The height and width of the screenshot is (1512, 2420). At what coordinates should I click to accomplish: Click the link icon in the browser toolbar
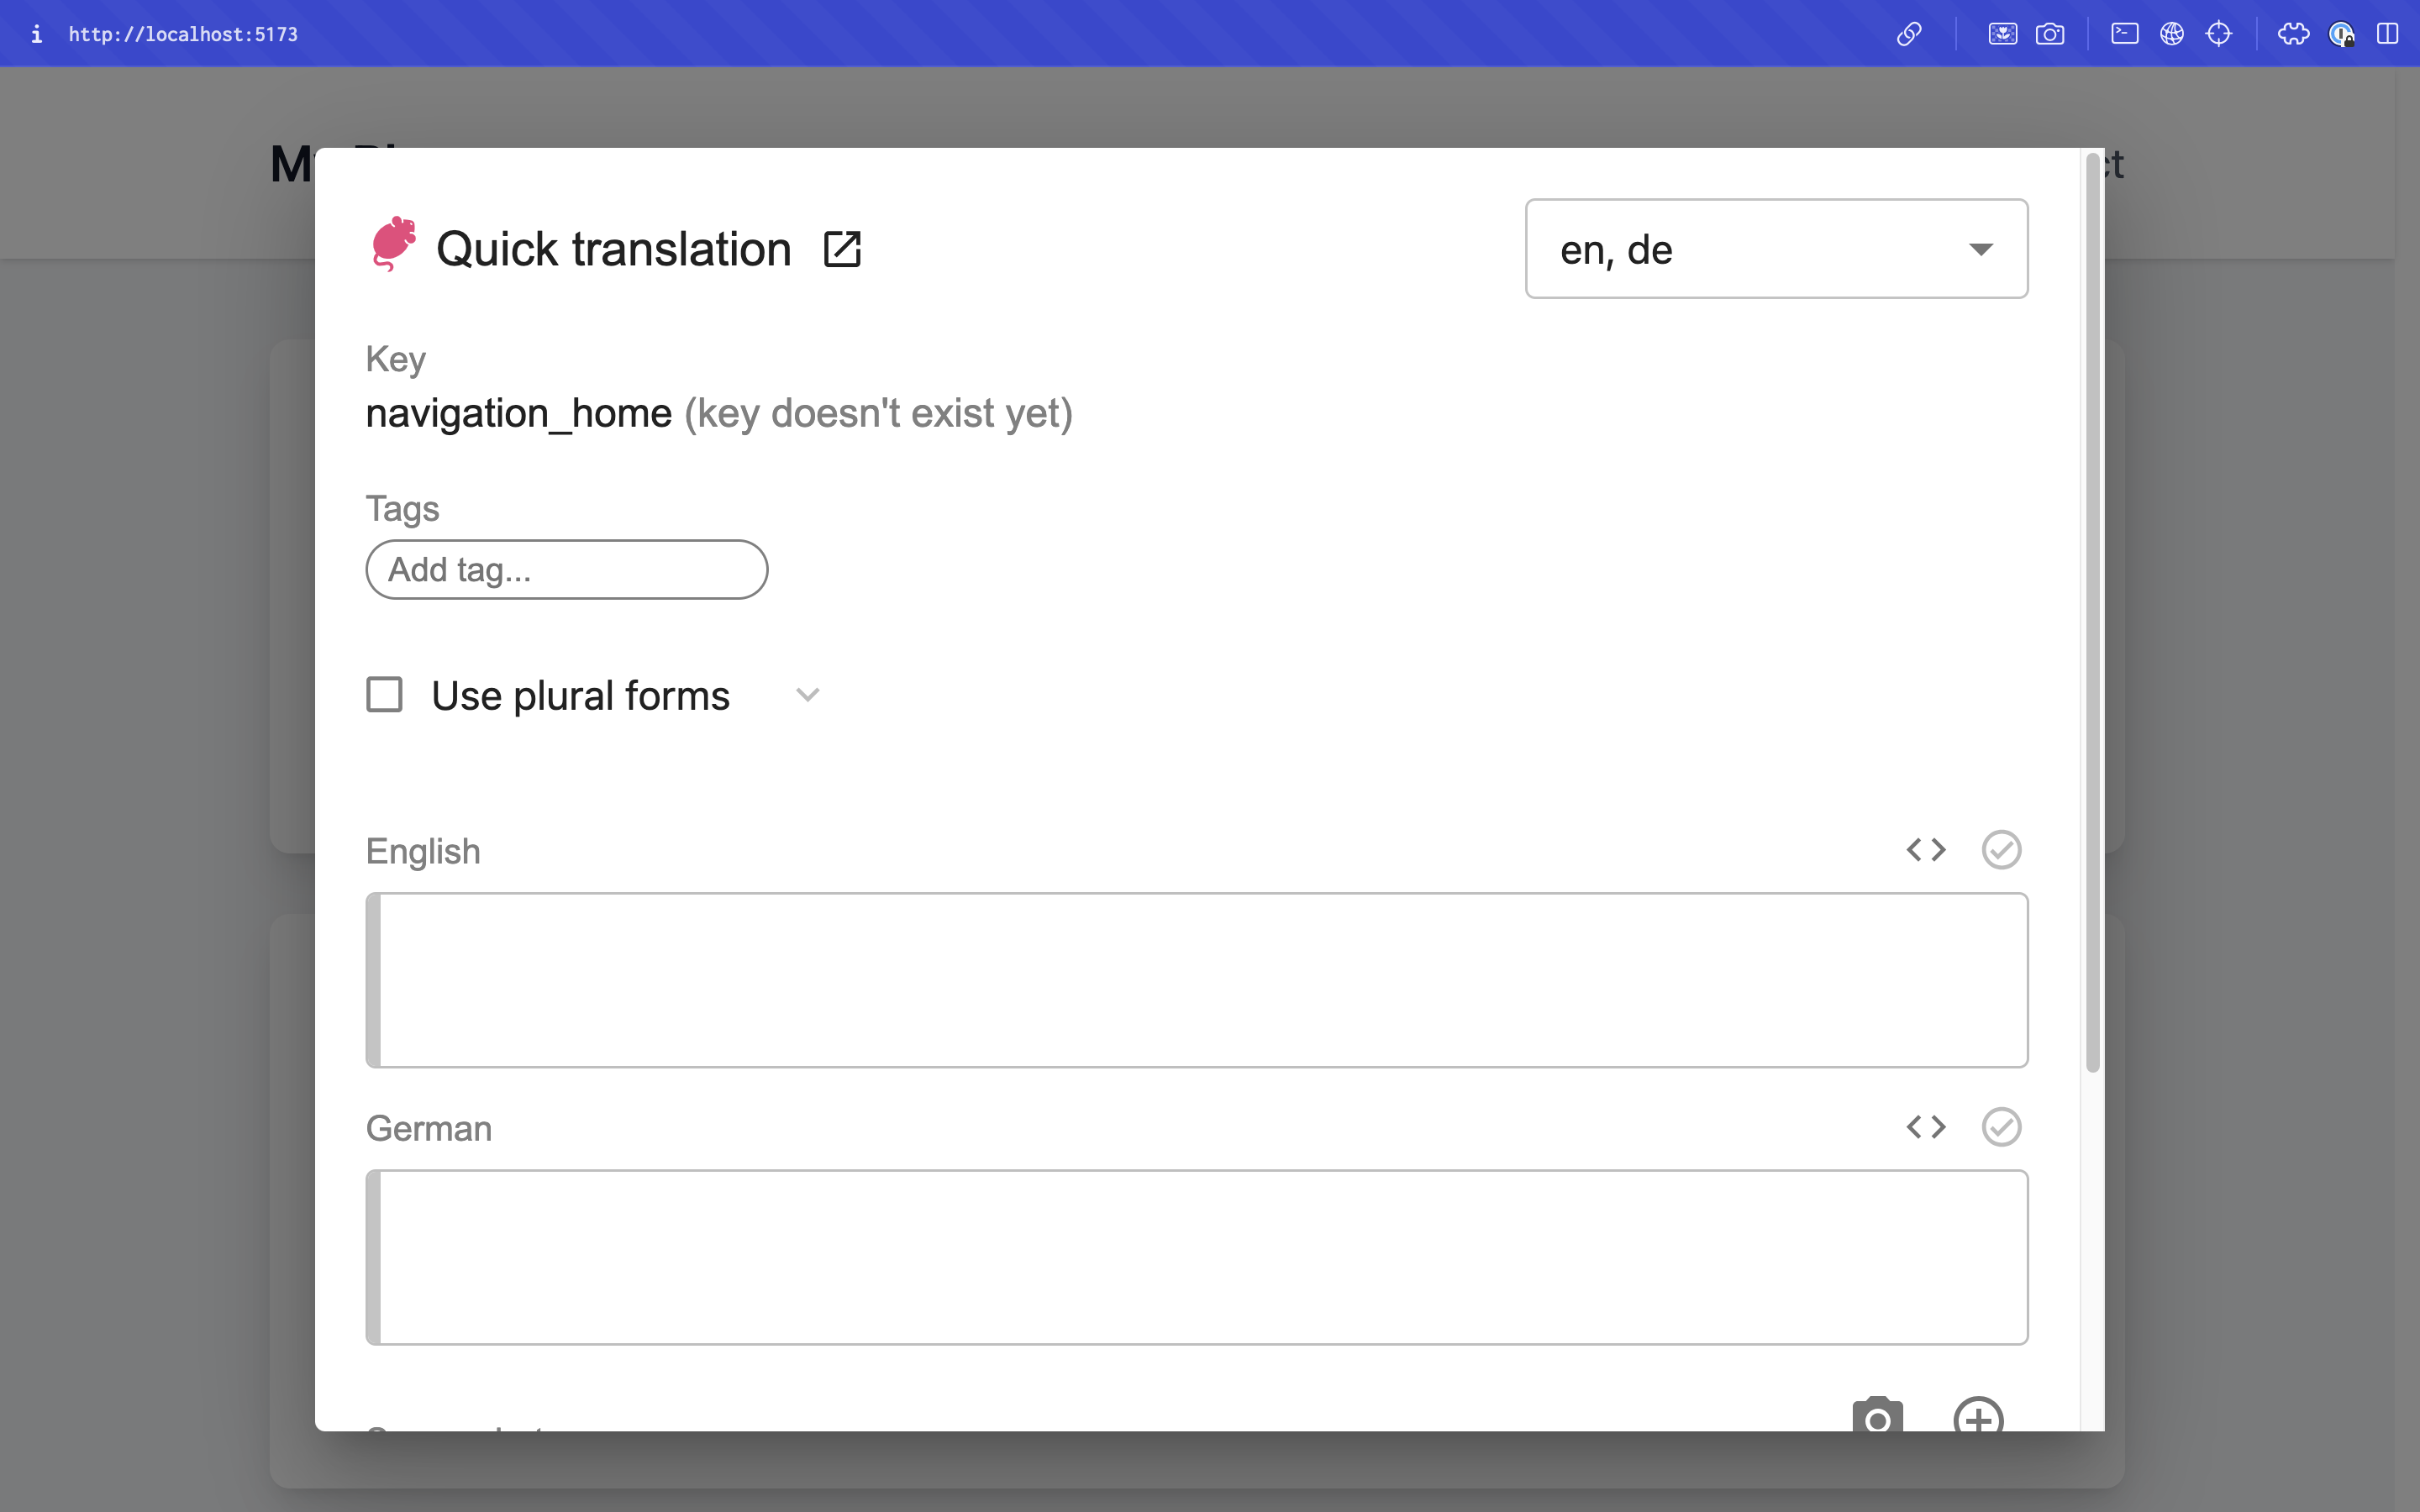pos(1909,33)
